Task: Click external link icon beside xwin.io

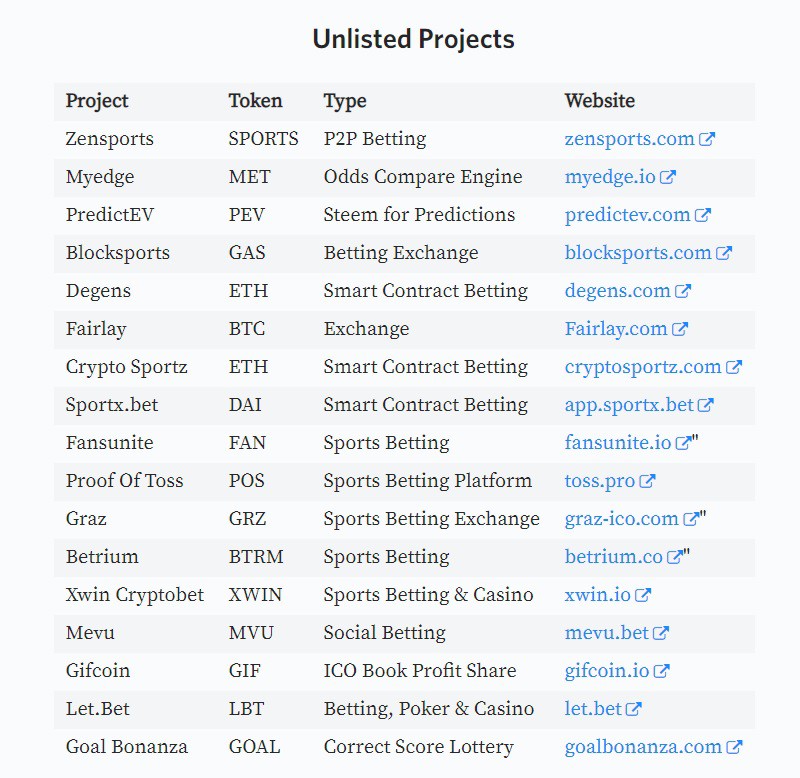Action: point(643,595)
